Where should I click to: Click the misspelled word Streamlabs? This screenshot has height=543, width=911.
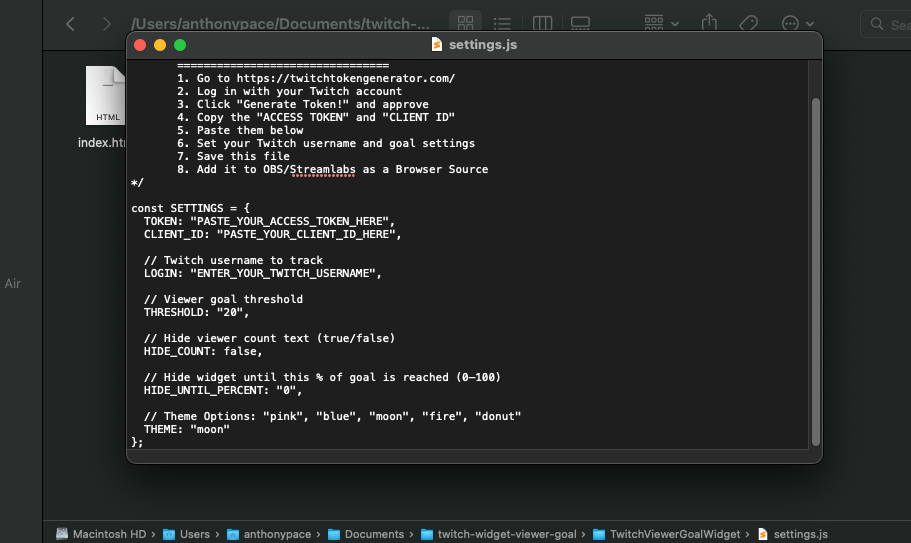(322, 170)
